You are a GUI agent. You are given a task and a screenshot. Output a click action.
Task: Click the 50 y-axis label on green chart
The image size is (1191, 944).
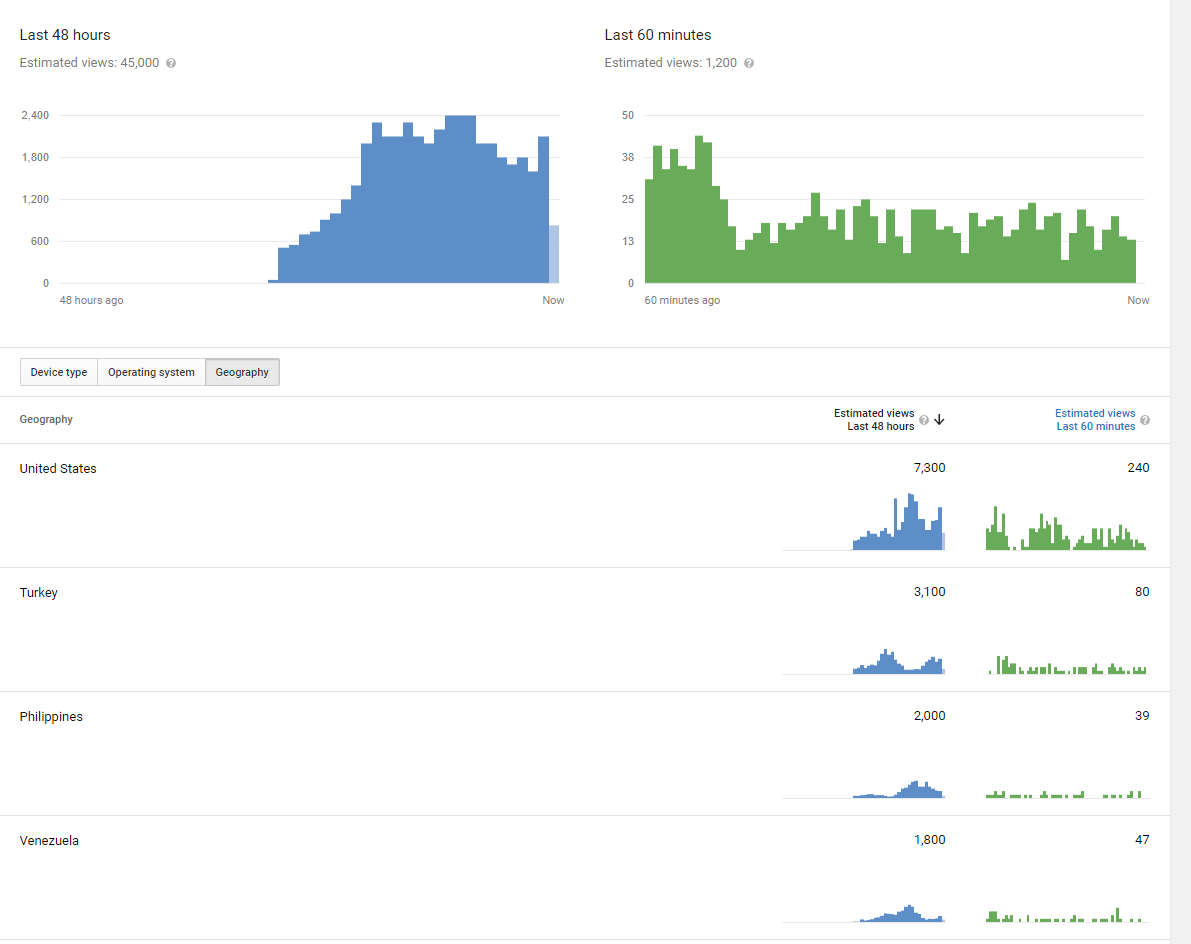coord(627,115)
